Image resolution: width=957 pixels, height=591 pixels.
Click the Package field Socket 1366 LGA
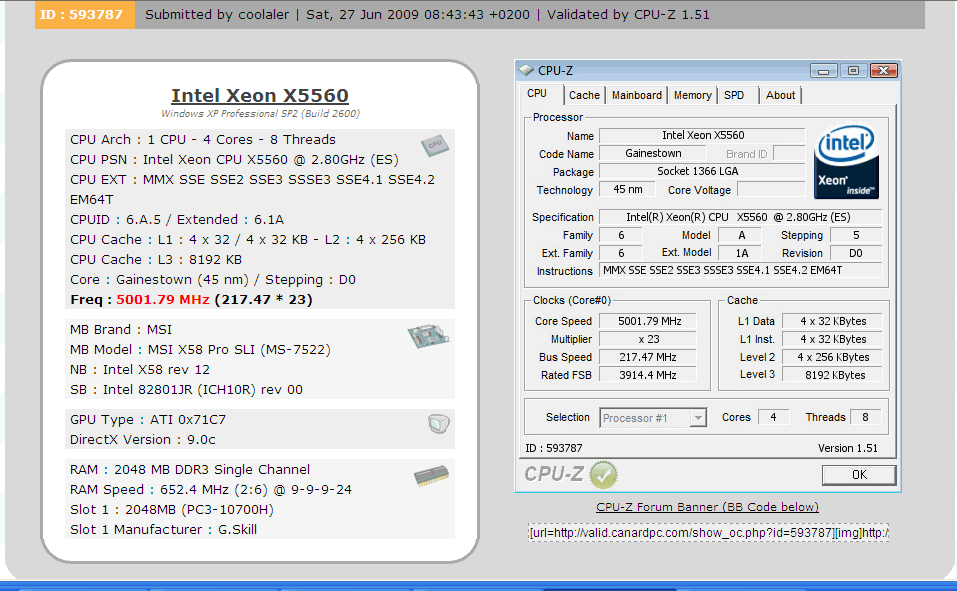point(702,172)
